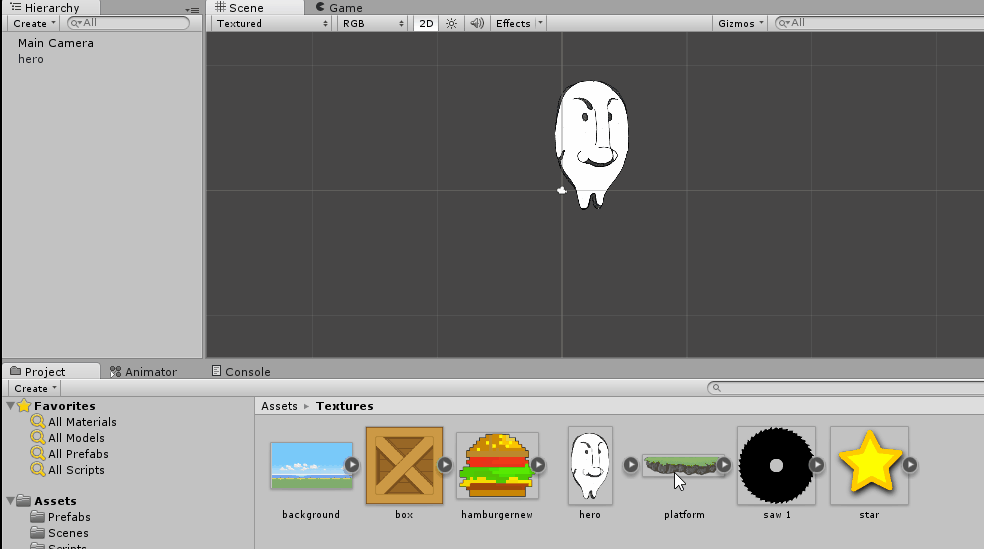
Task: Select hamburgernew texture thumbnail
Action: 497,466
